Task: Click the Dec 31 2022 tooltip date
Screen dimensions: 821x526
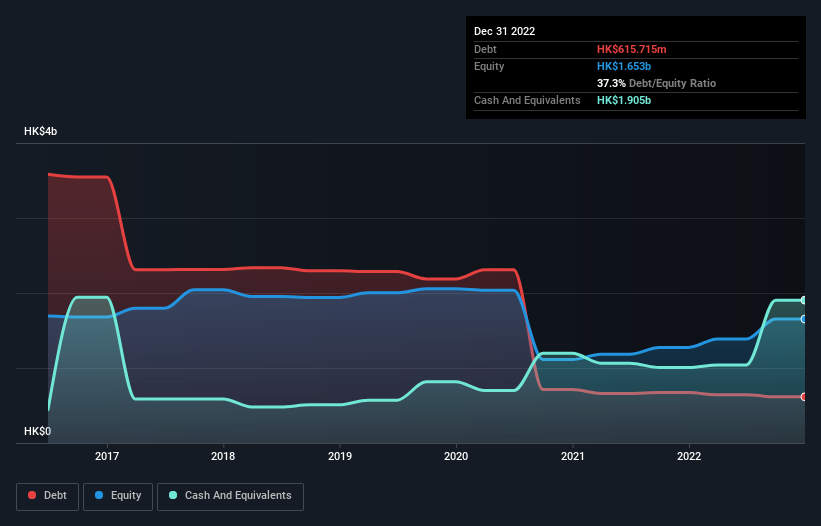Action: tap(505, 31)
